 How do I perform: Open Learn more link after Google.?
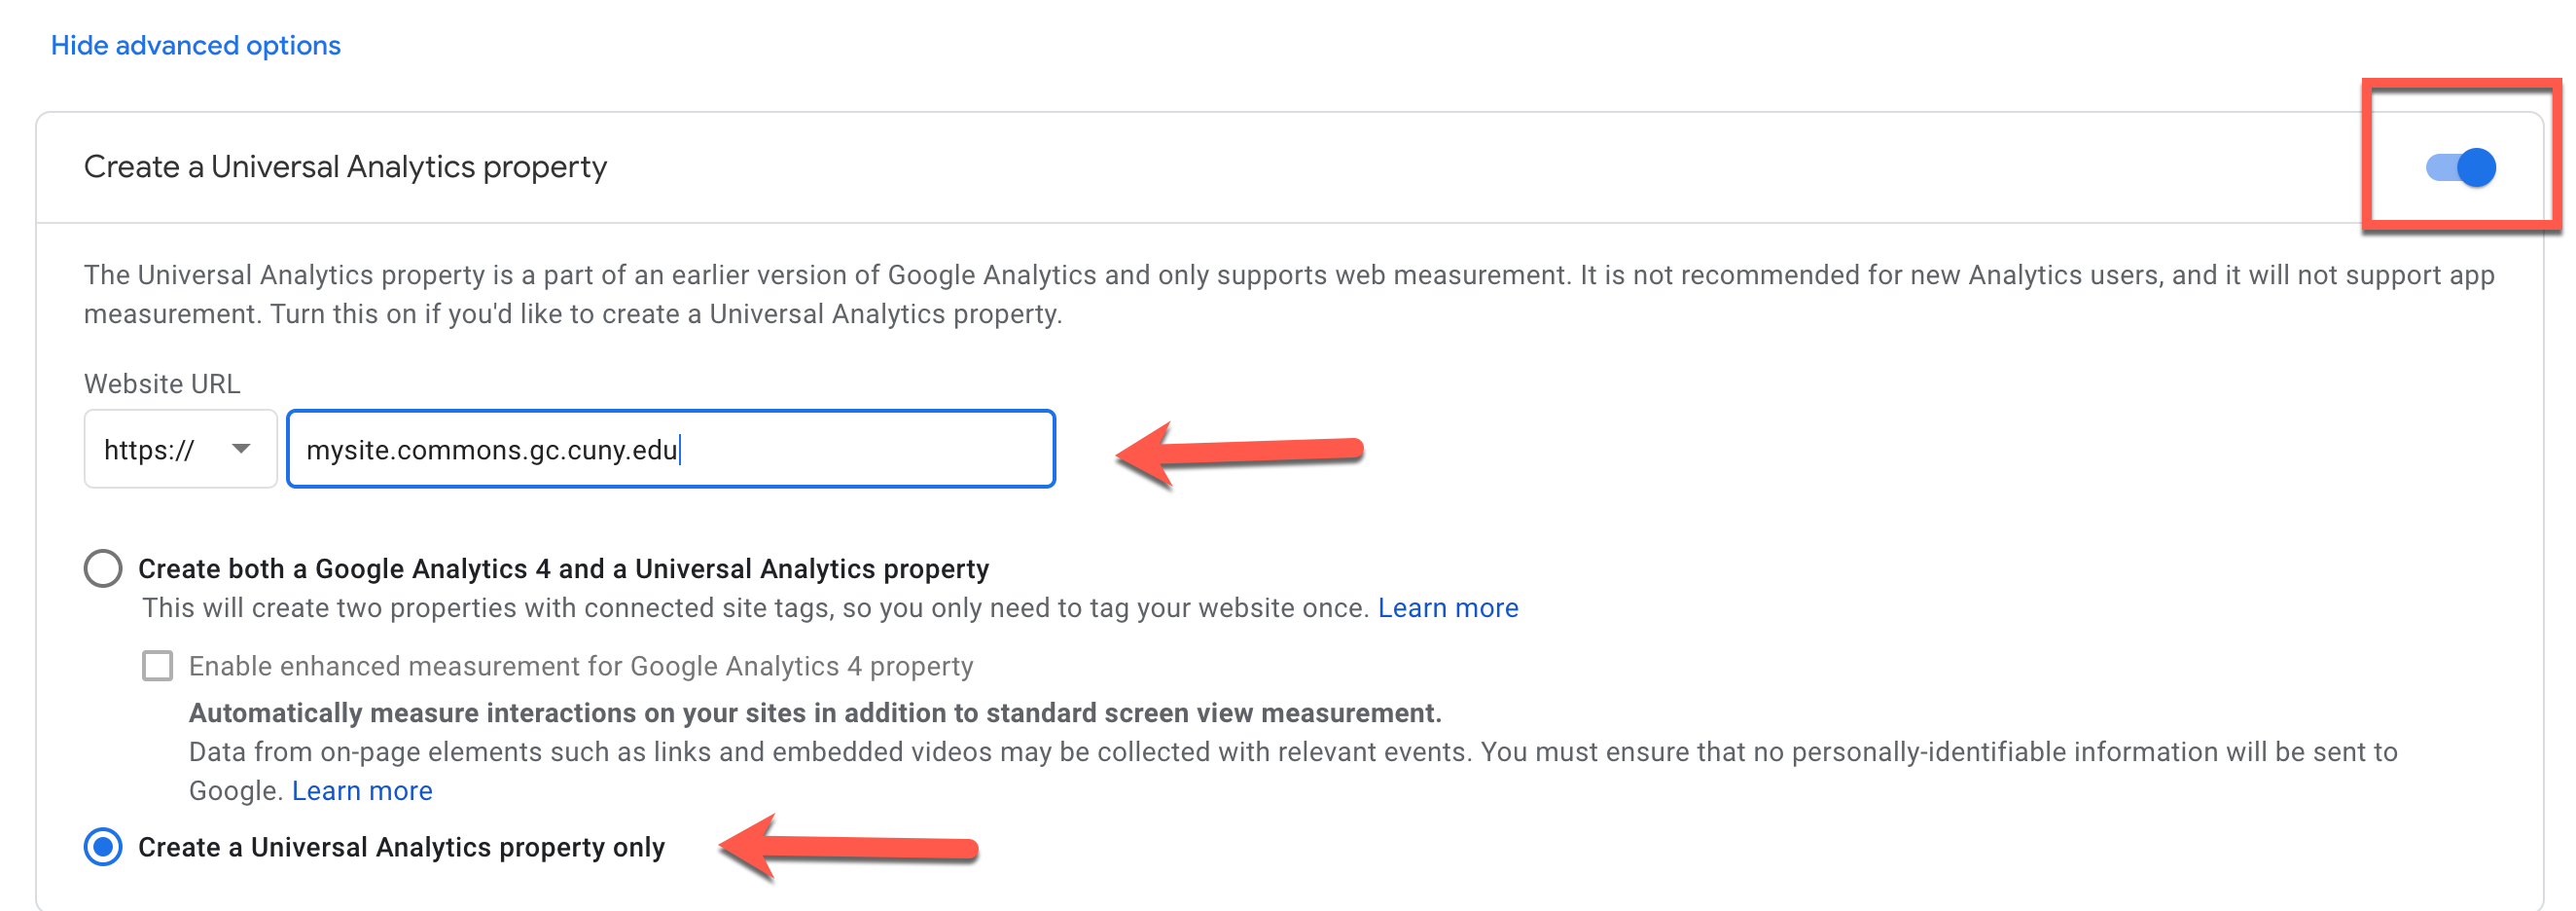(x=362, y=791)
